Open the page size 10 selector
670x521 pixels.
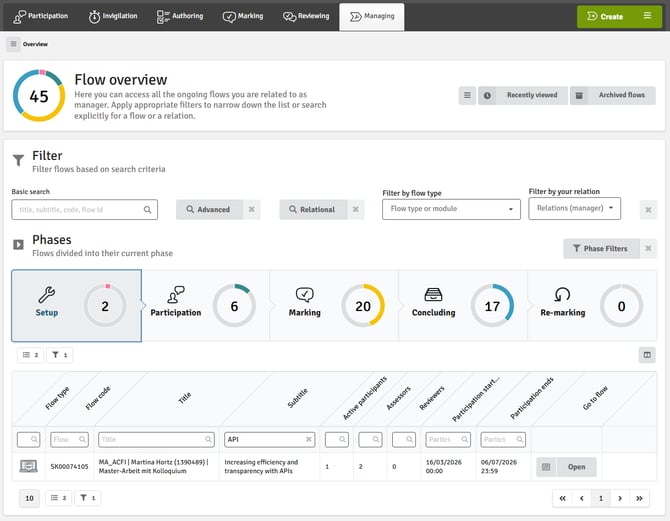click(x=29, y=498)
